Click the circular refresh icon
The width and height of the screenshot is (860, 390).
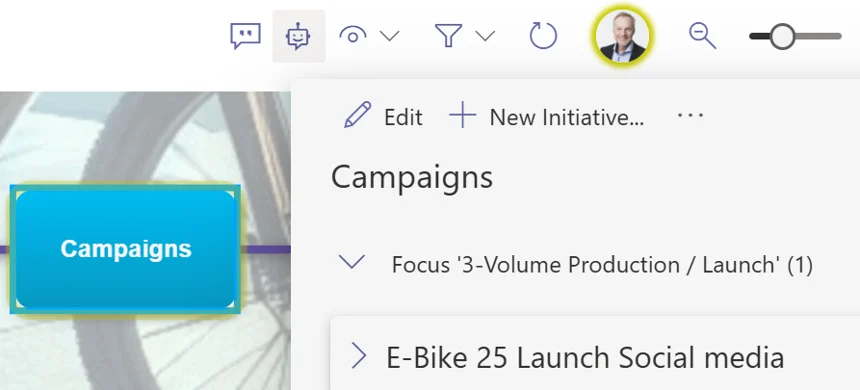(543, 36)
